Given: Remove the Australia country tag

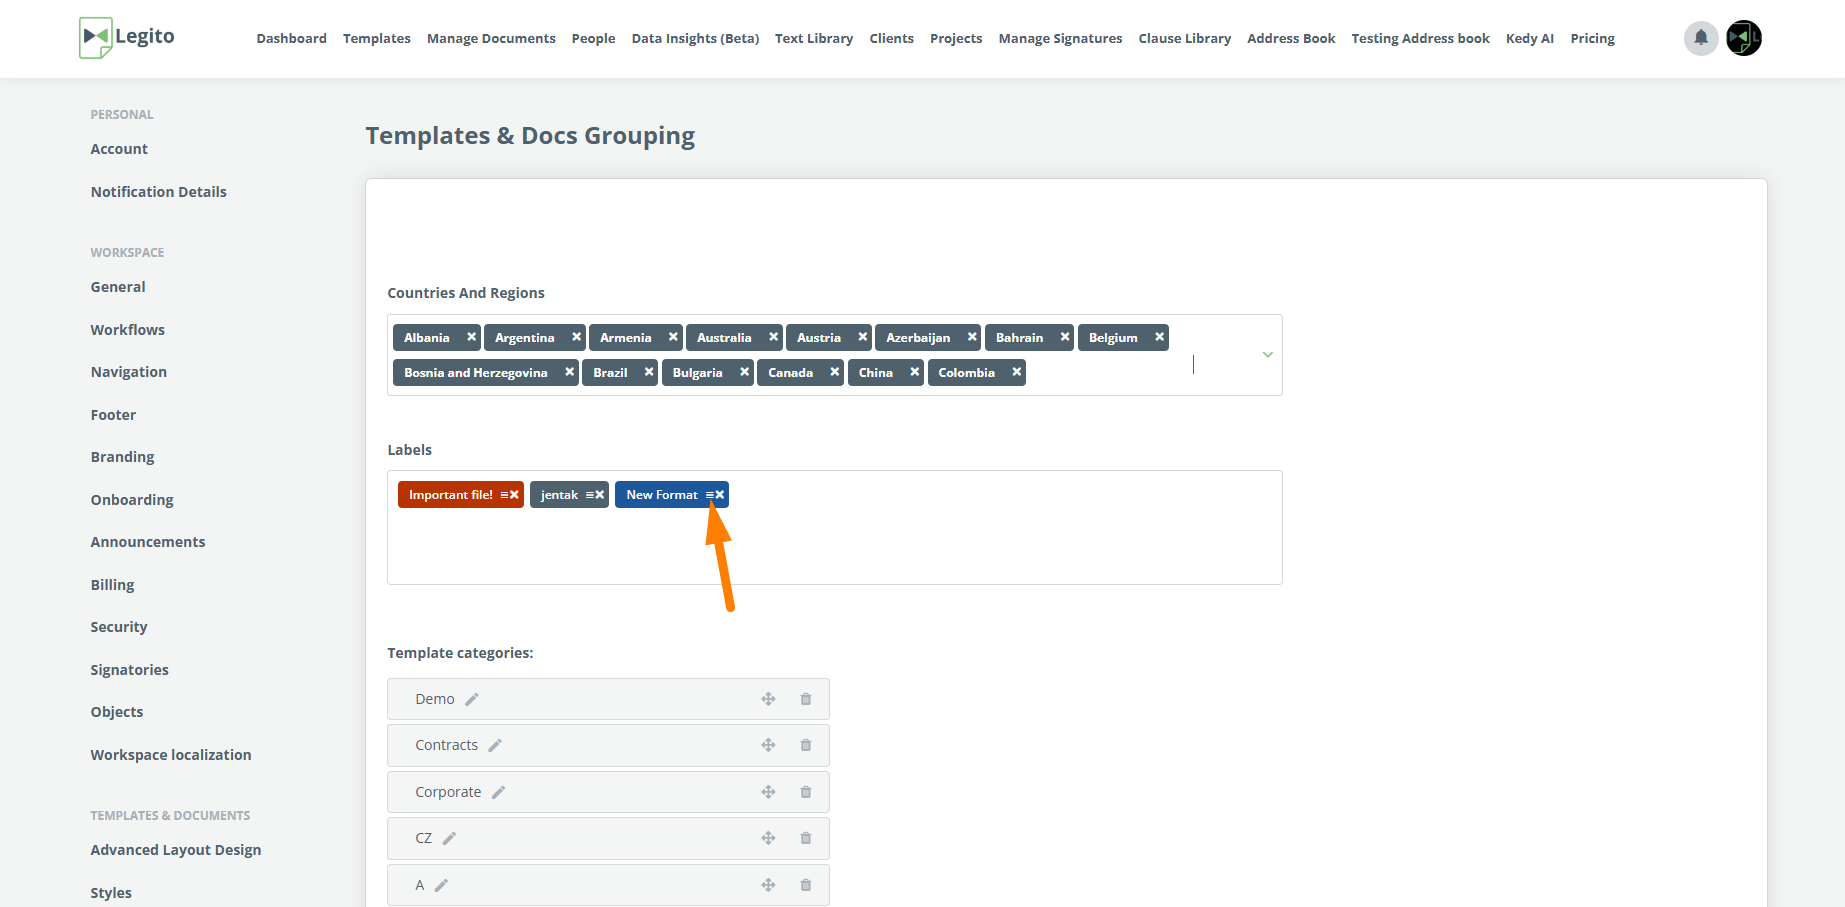Looking at the screenshot, I should (773, 337).
